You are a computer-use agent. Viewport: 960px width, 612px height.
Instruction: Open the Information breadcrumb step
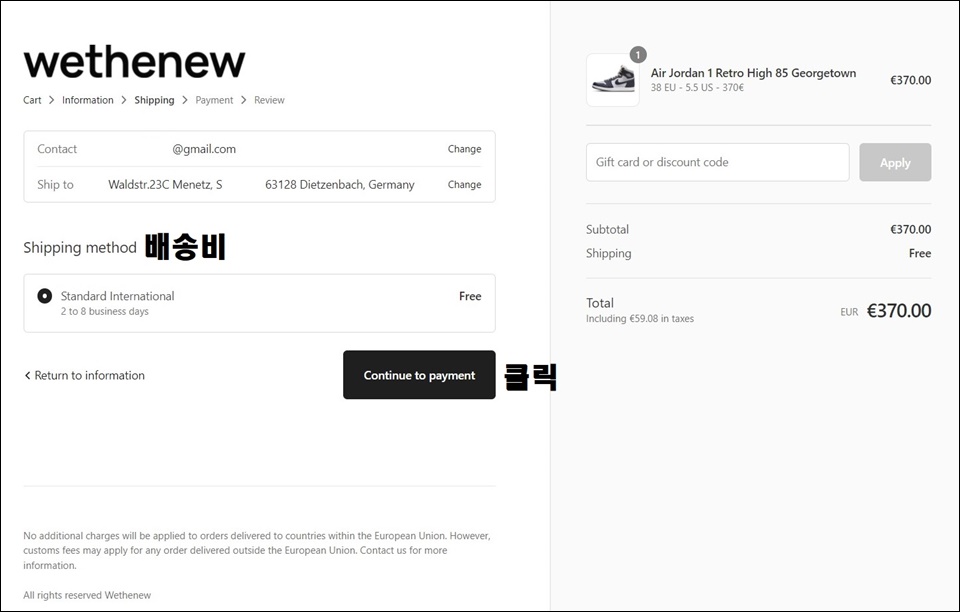click(88, 100)
